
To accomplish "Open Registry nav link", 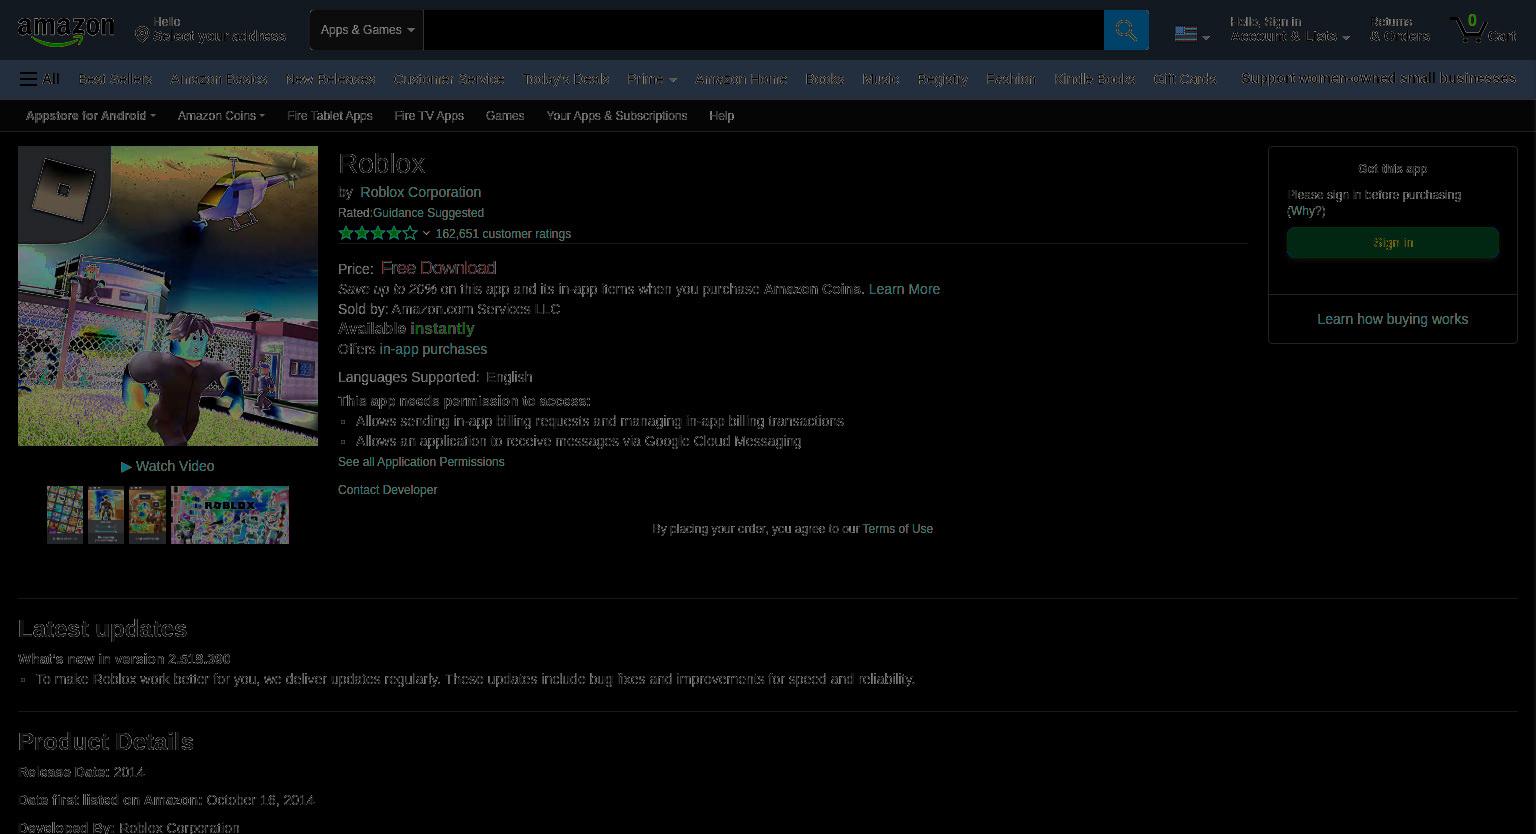I will click(x=943, y=79).
